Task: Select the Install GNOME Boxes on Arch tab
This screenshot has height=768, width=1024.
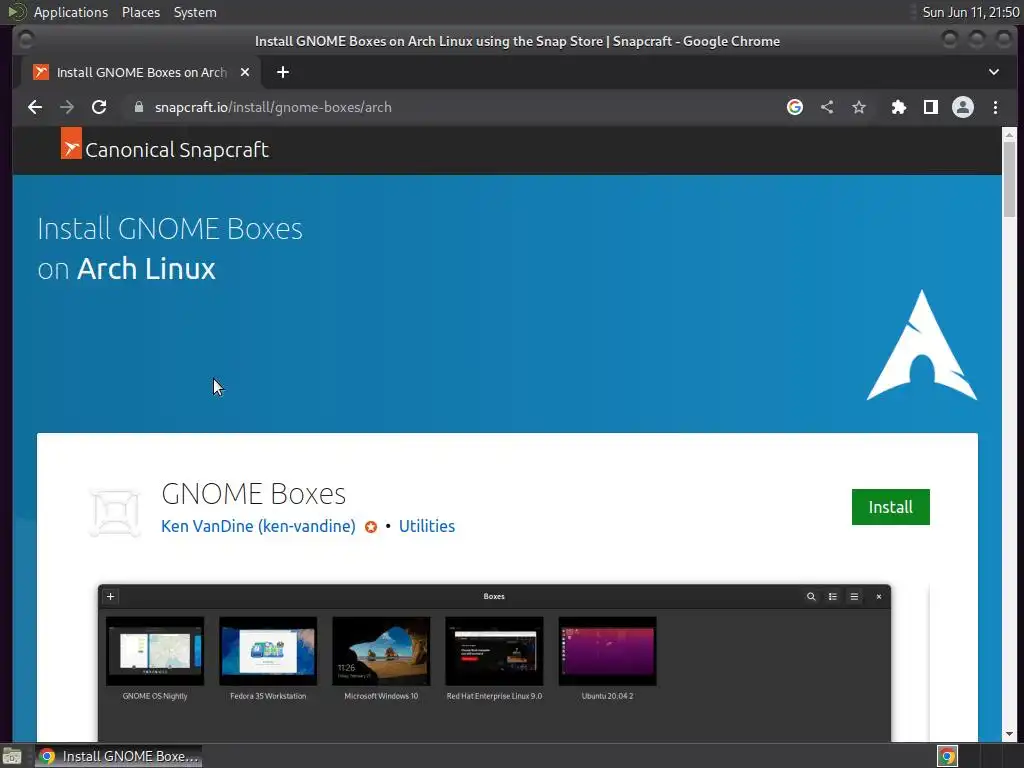Action: coord(141,72)
